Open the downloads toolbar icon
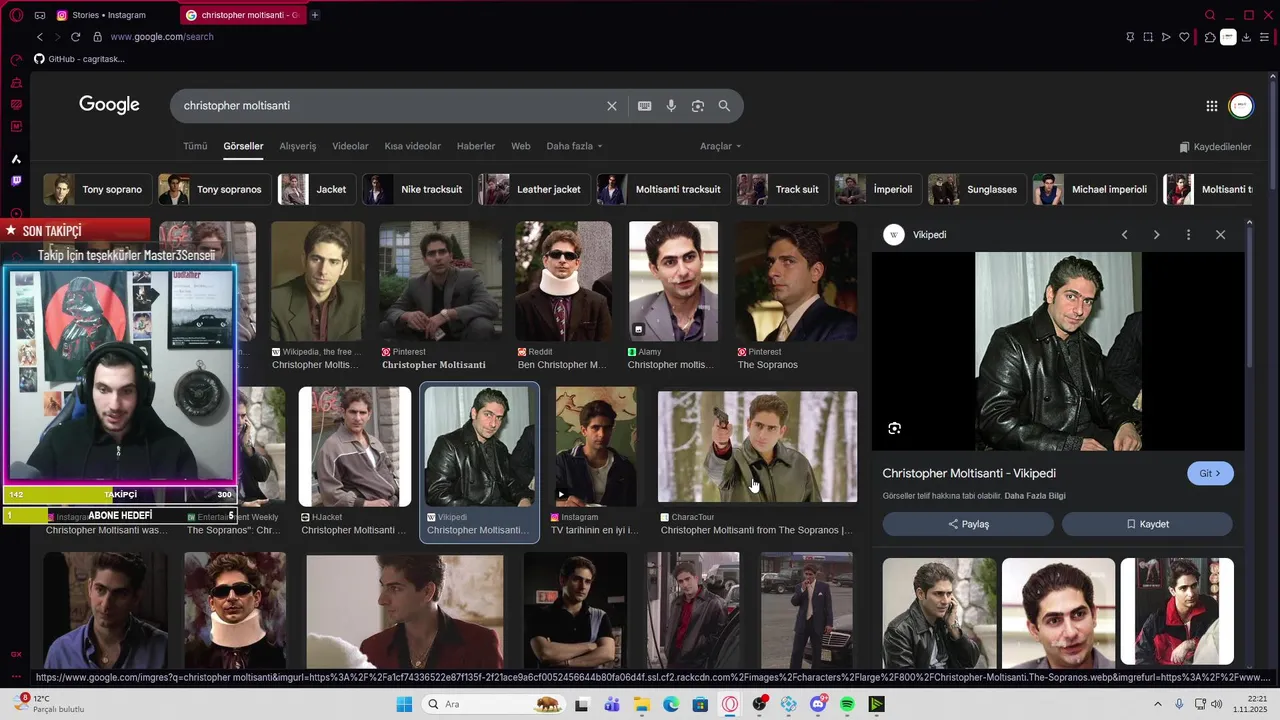The height and width of the screenshot is (720, 1280). tap(1246, 37)
